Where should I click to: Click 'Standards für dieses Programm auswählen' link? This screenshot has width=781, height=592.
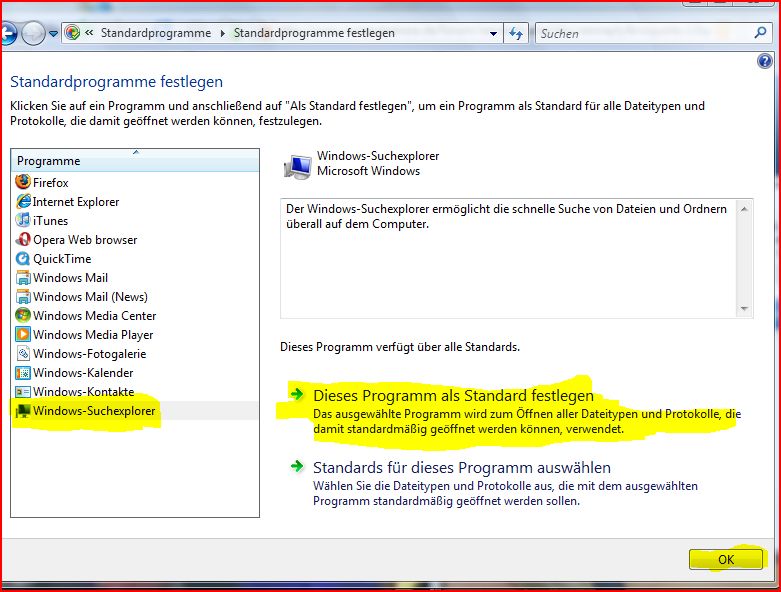click(x=462, y=468)
